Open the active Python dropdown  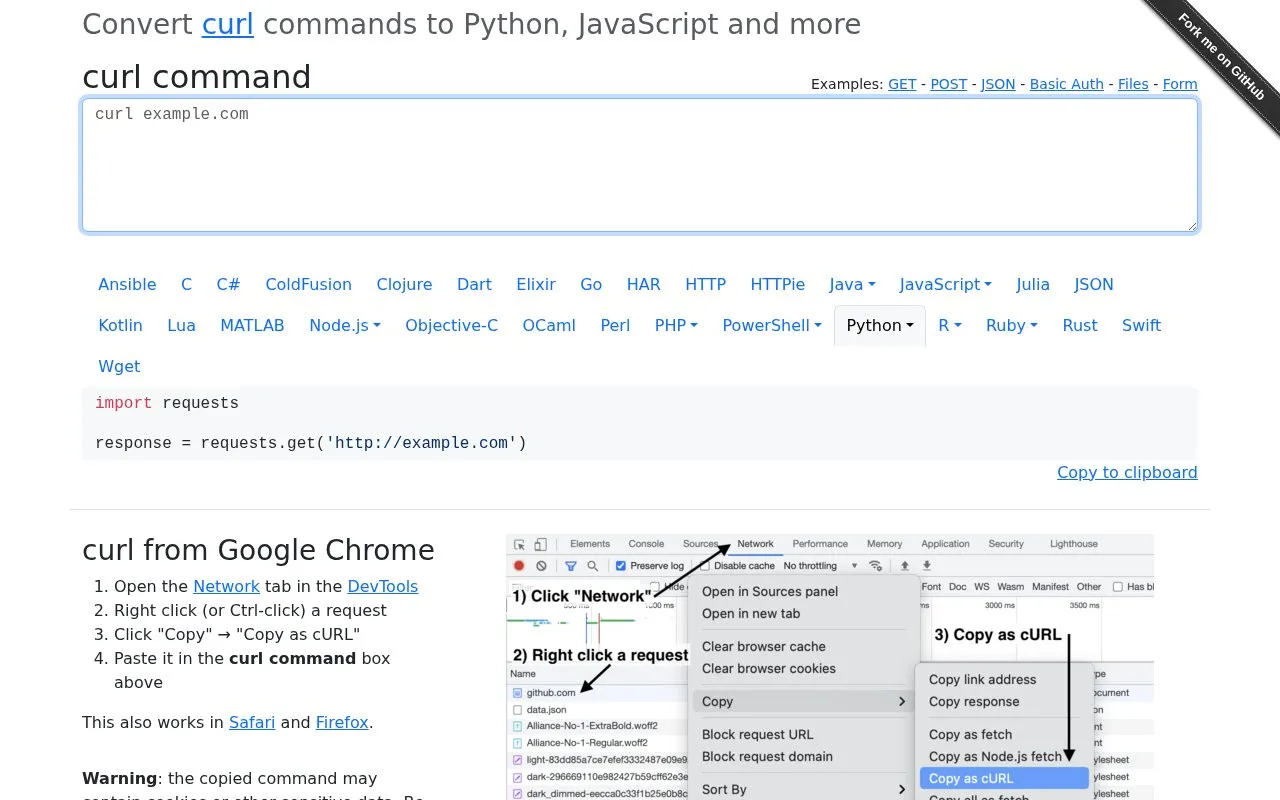880,325
